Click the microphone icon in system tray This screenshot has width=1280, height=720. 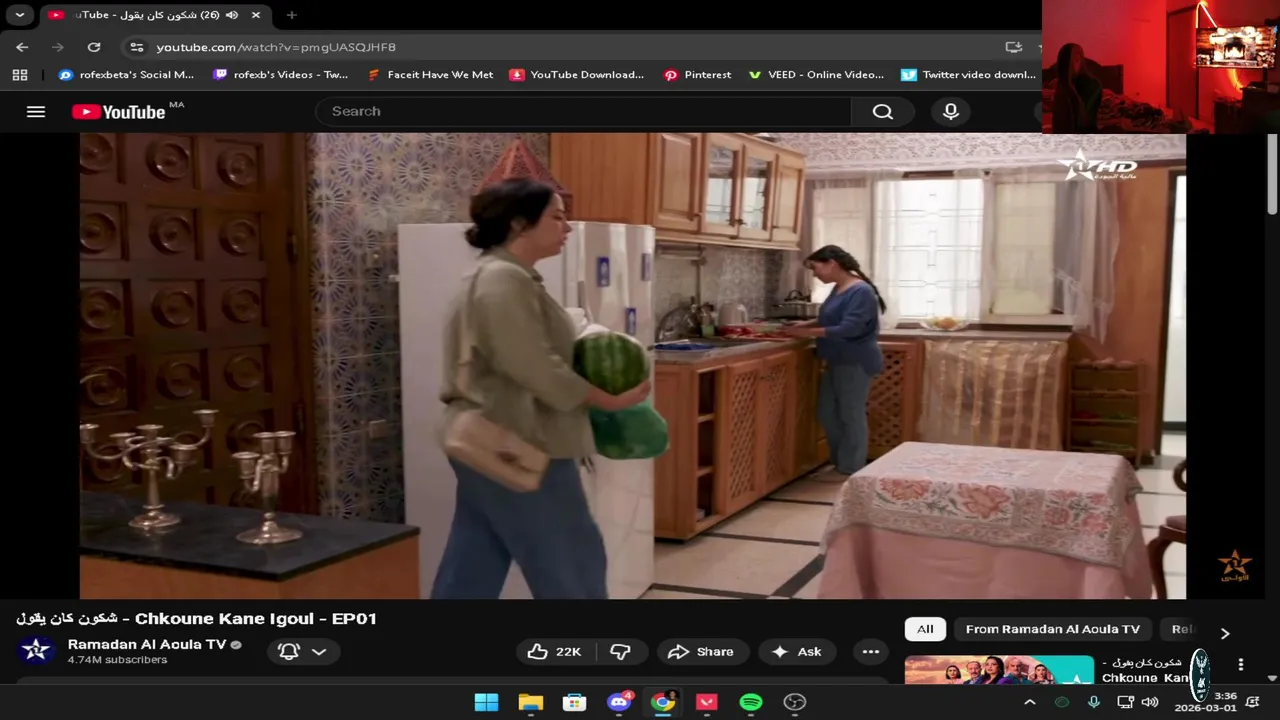coord(1093,702)
